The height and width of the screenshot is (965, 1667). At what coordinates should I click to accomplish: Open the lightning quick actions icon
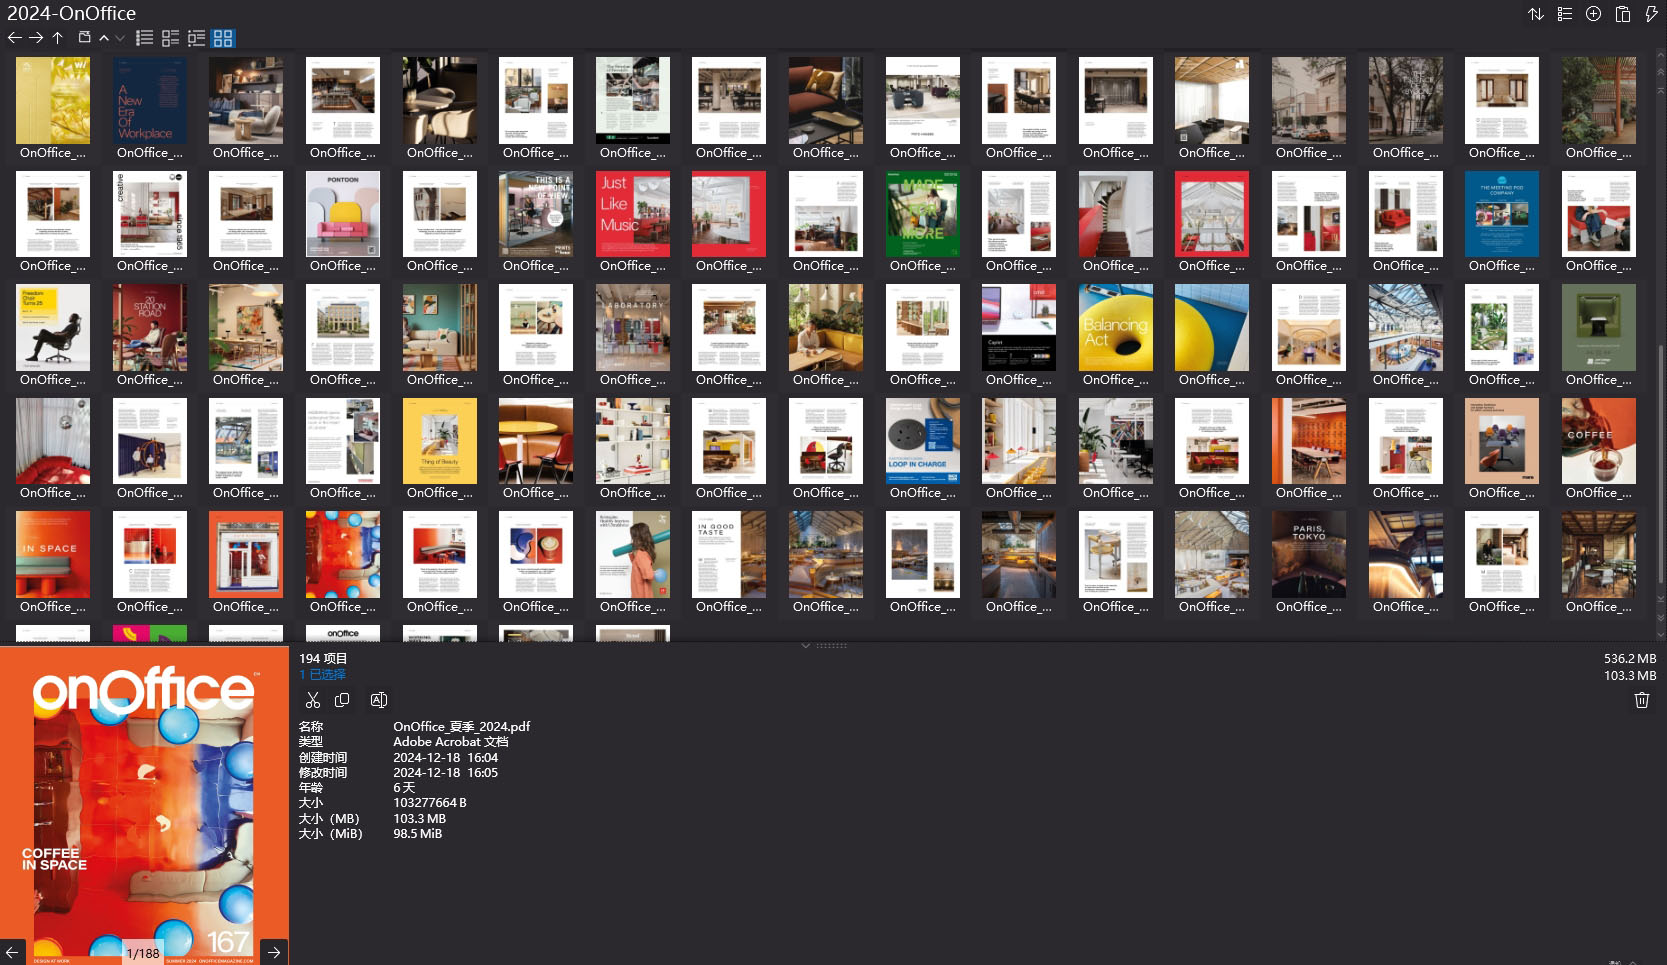coord(1651,14)
